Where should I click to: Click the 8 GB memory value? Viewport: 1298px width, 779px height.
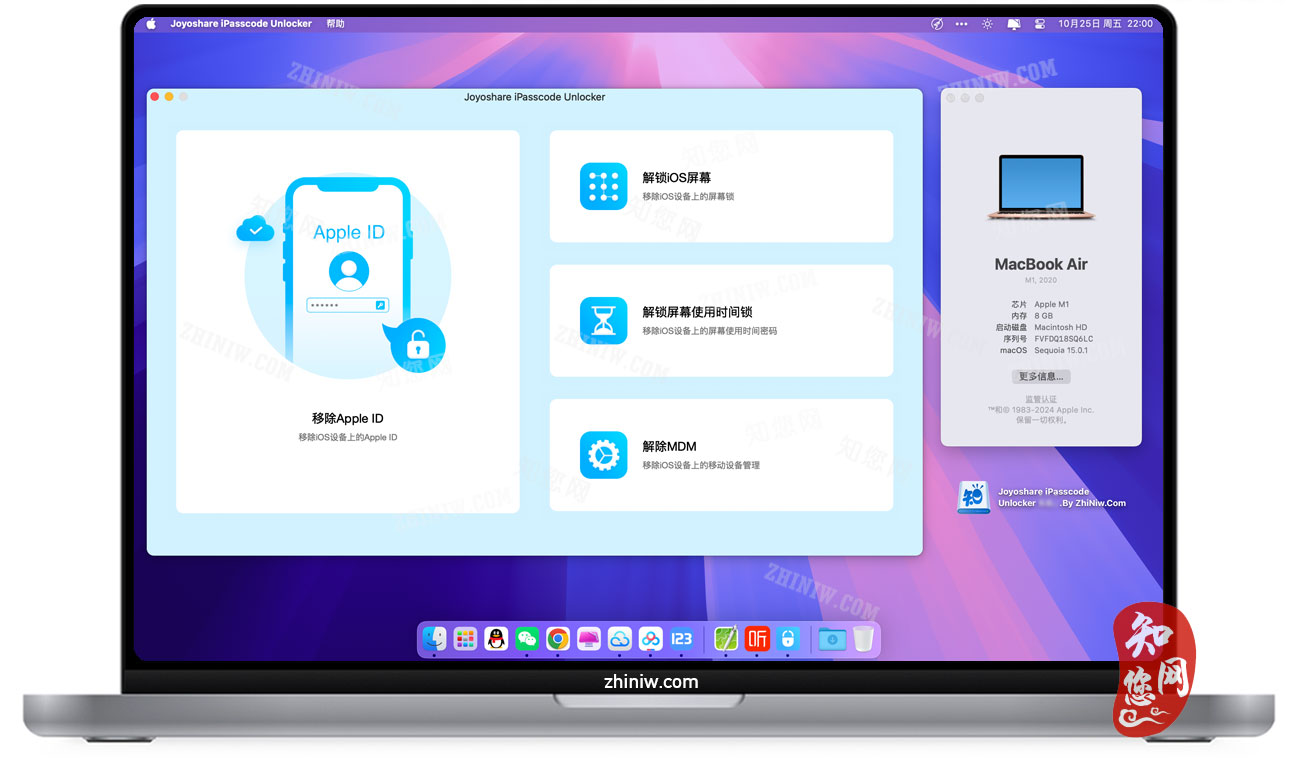[1043, 316]
